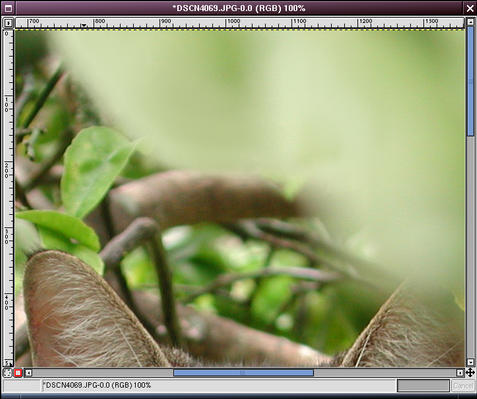Enable the red Quick Mask button

click(x=18, y=373)
